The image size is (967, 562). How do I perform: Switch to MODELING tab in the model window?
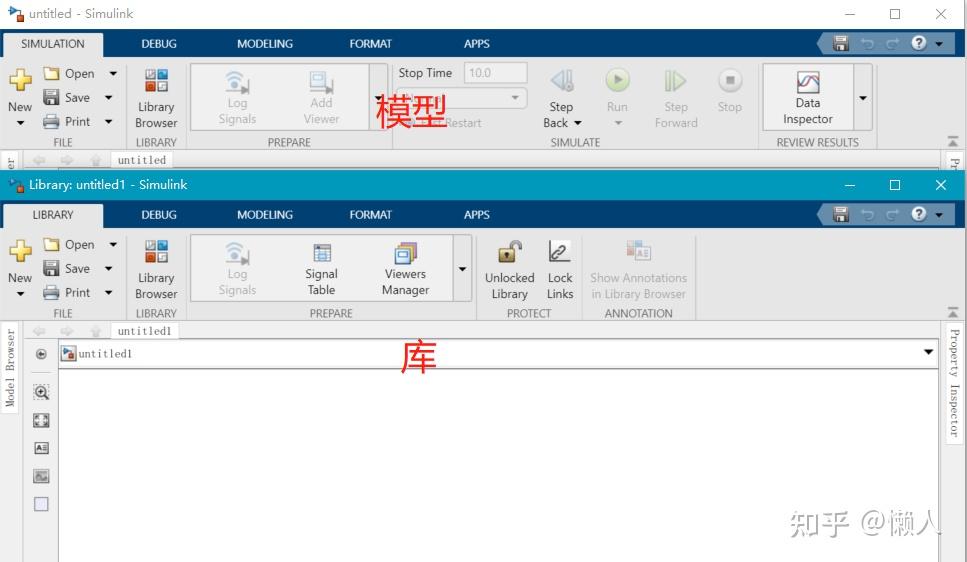[x=265, y=44]
